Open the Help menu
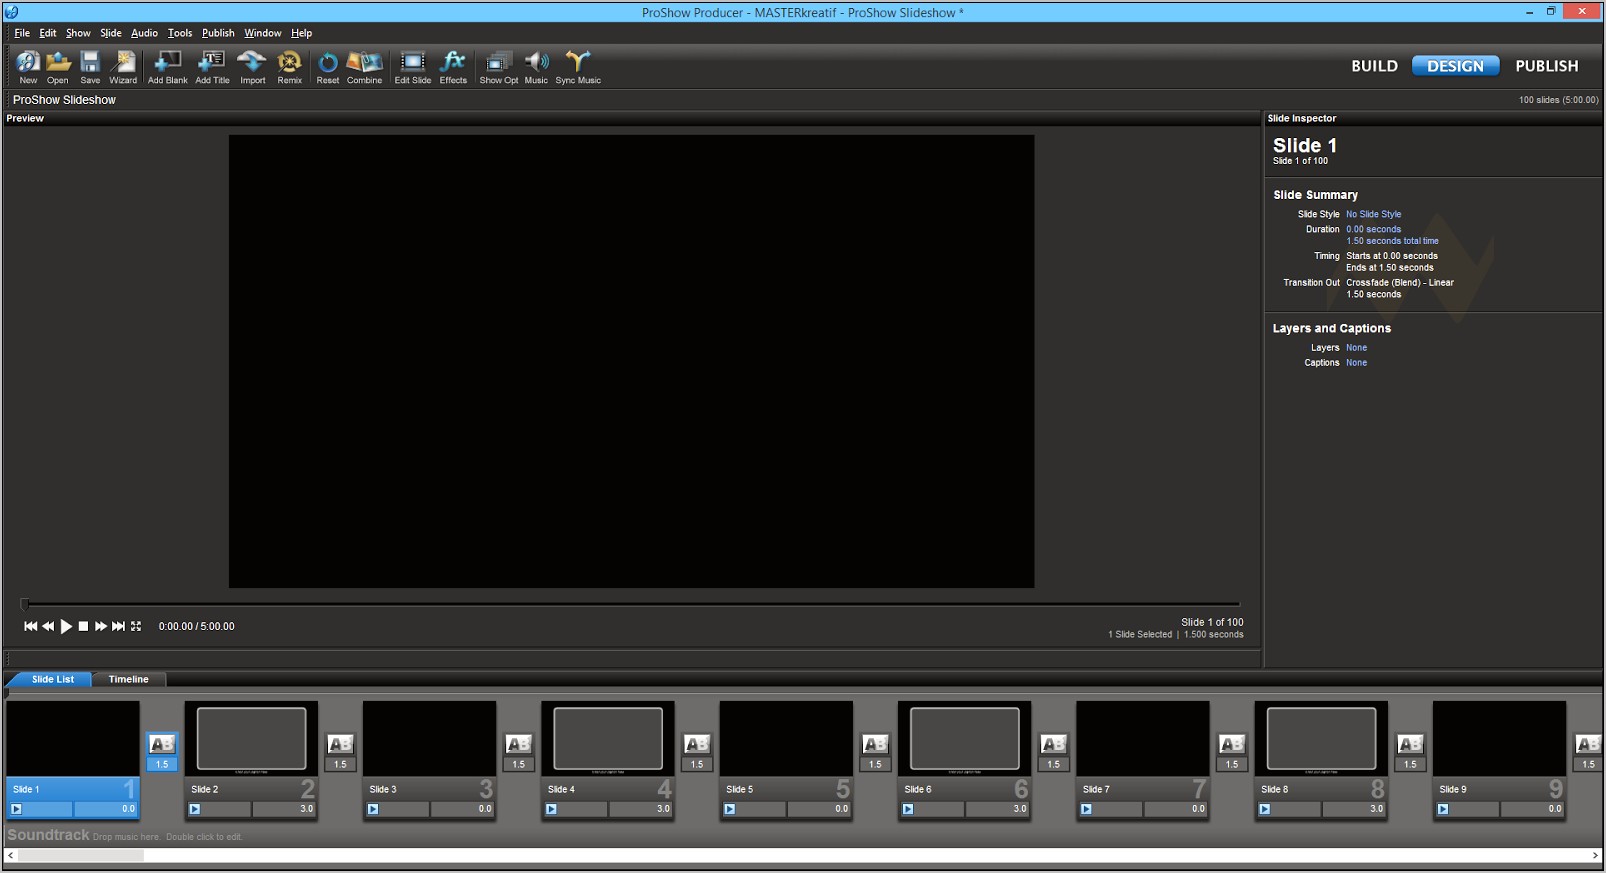This screenshot has height=873, width=1606. [x=301, y=33]
